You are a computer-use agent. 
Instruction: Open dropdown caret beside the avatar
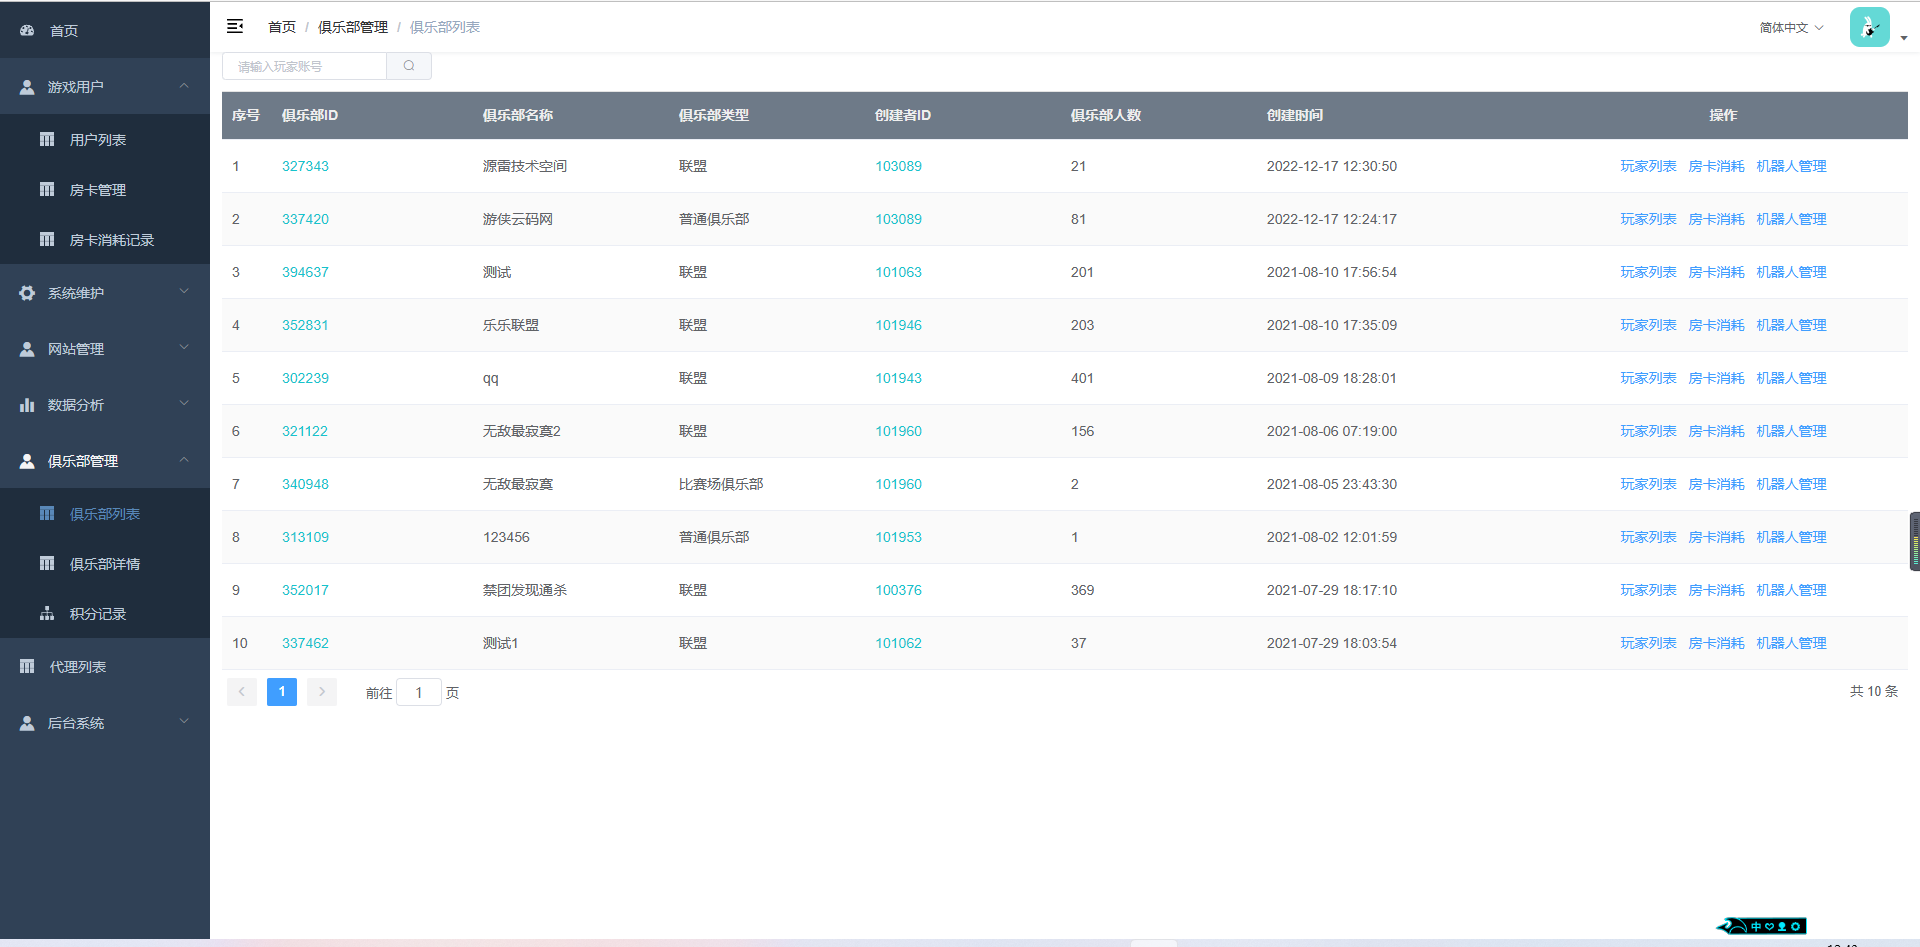(x=1904, y=38)
